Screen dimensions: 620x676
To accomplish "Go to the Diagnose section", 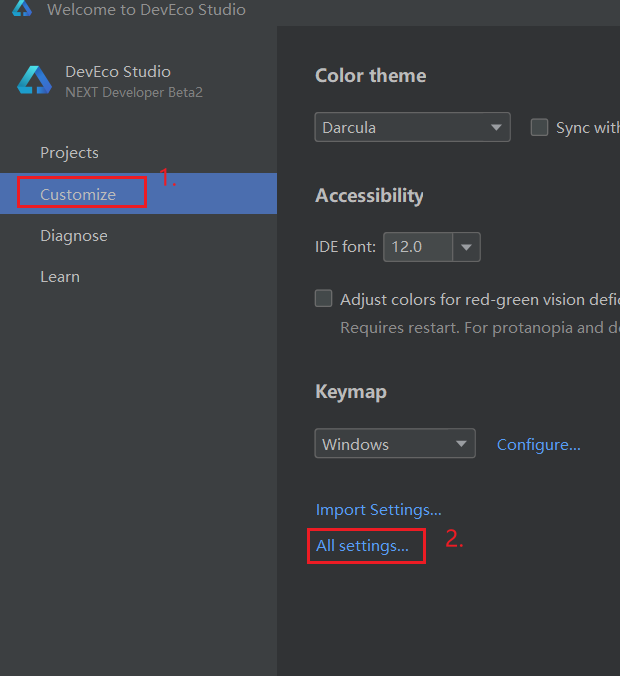I will 74,236.
